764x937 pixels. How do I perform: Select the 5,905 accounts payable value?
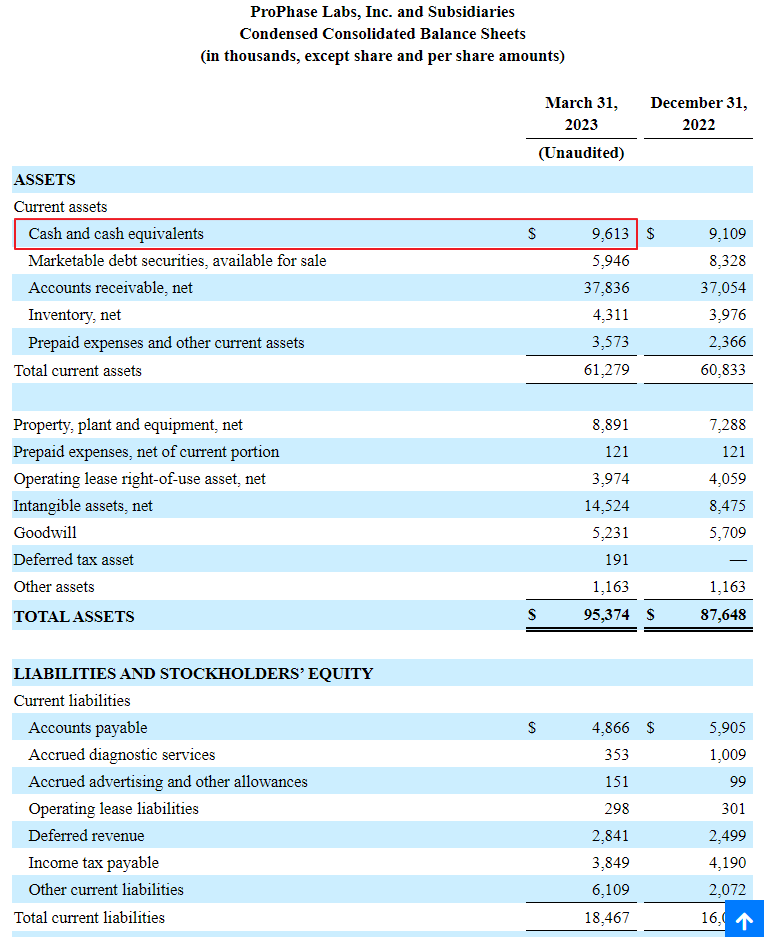[x=728, y=728]
